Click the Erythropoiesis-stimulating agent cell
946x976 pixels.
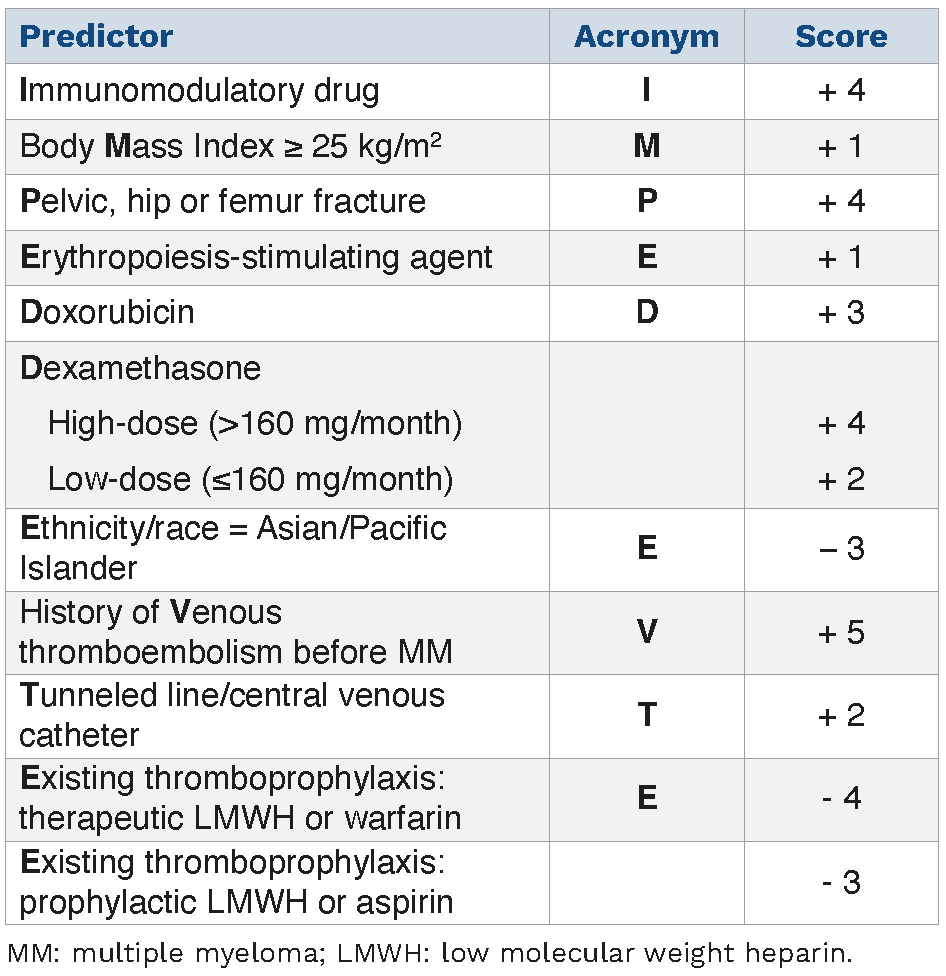[x=256, y=257]
